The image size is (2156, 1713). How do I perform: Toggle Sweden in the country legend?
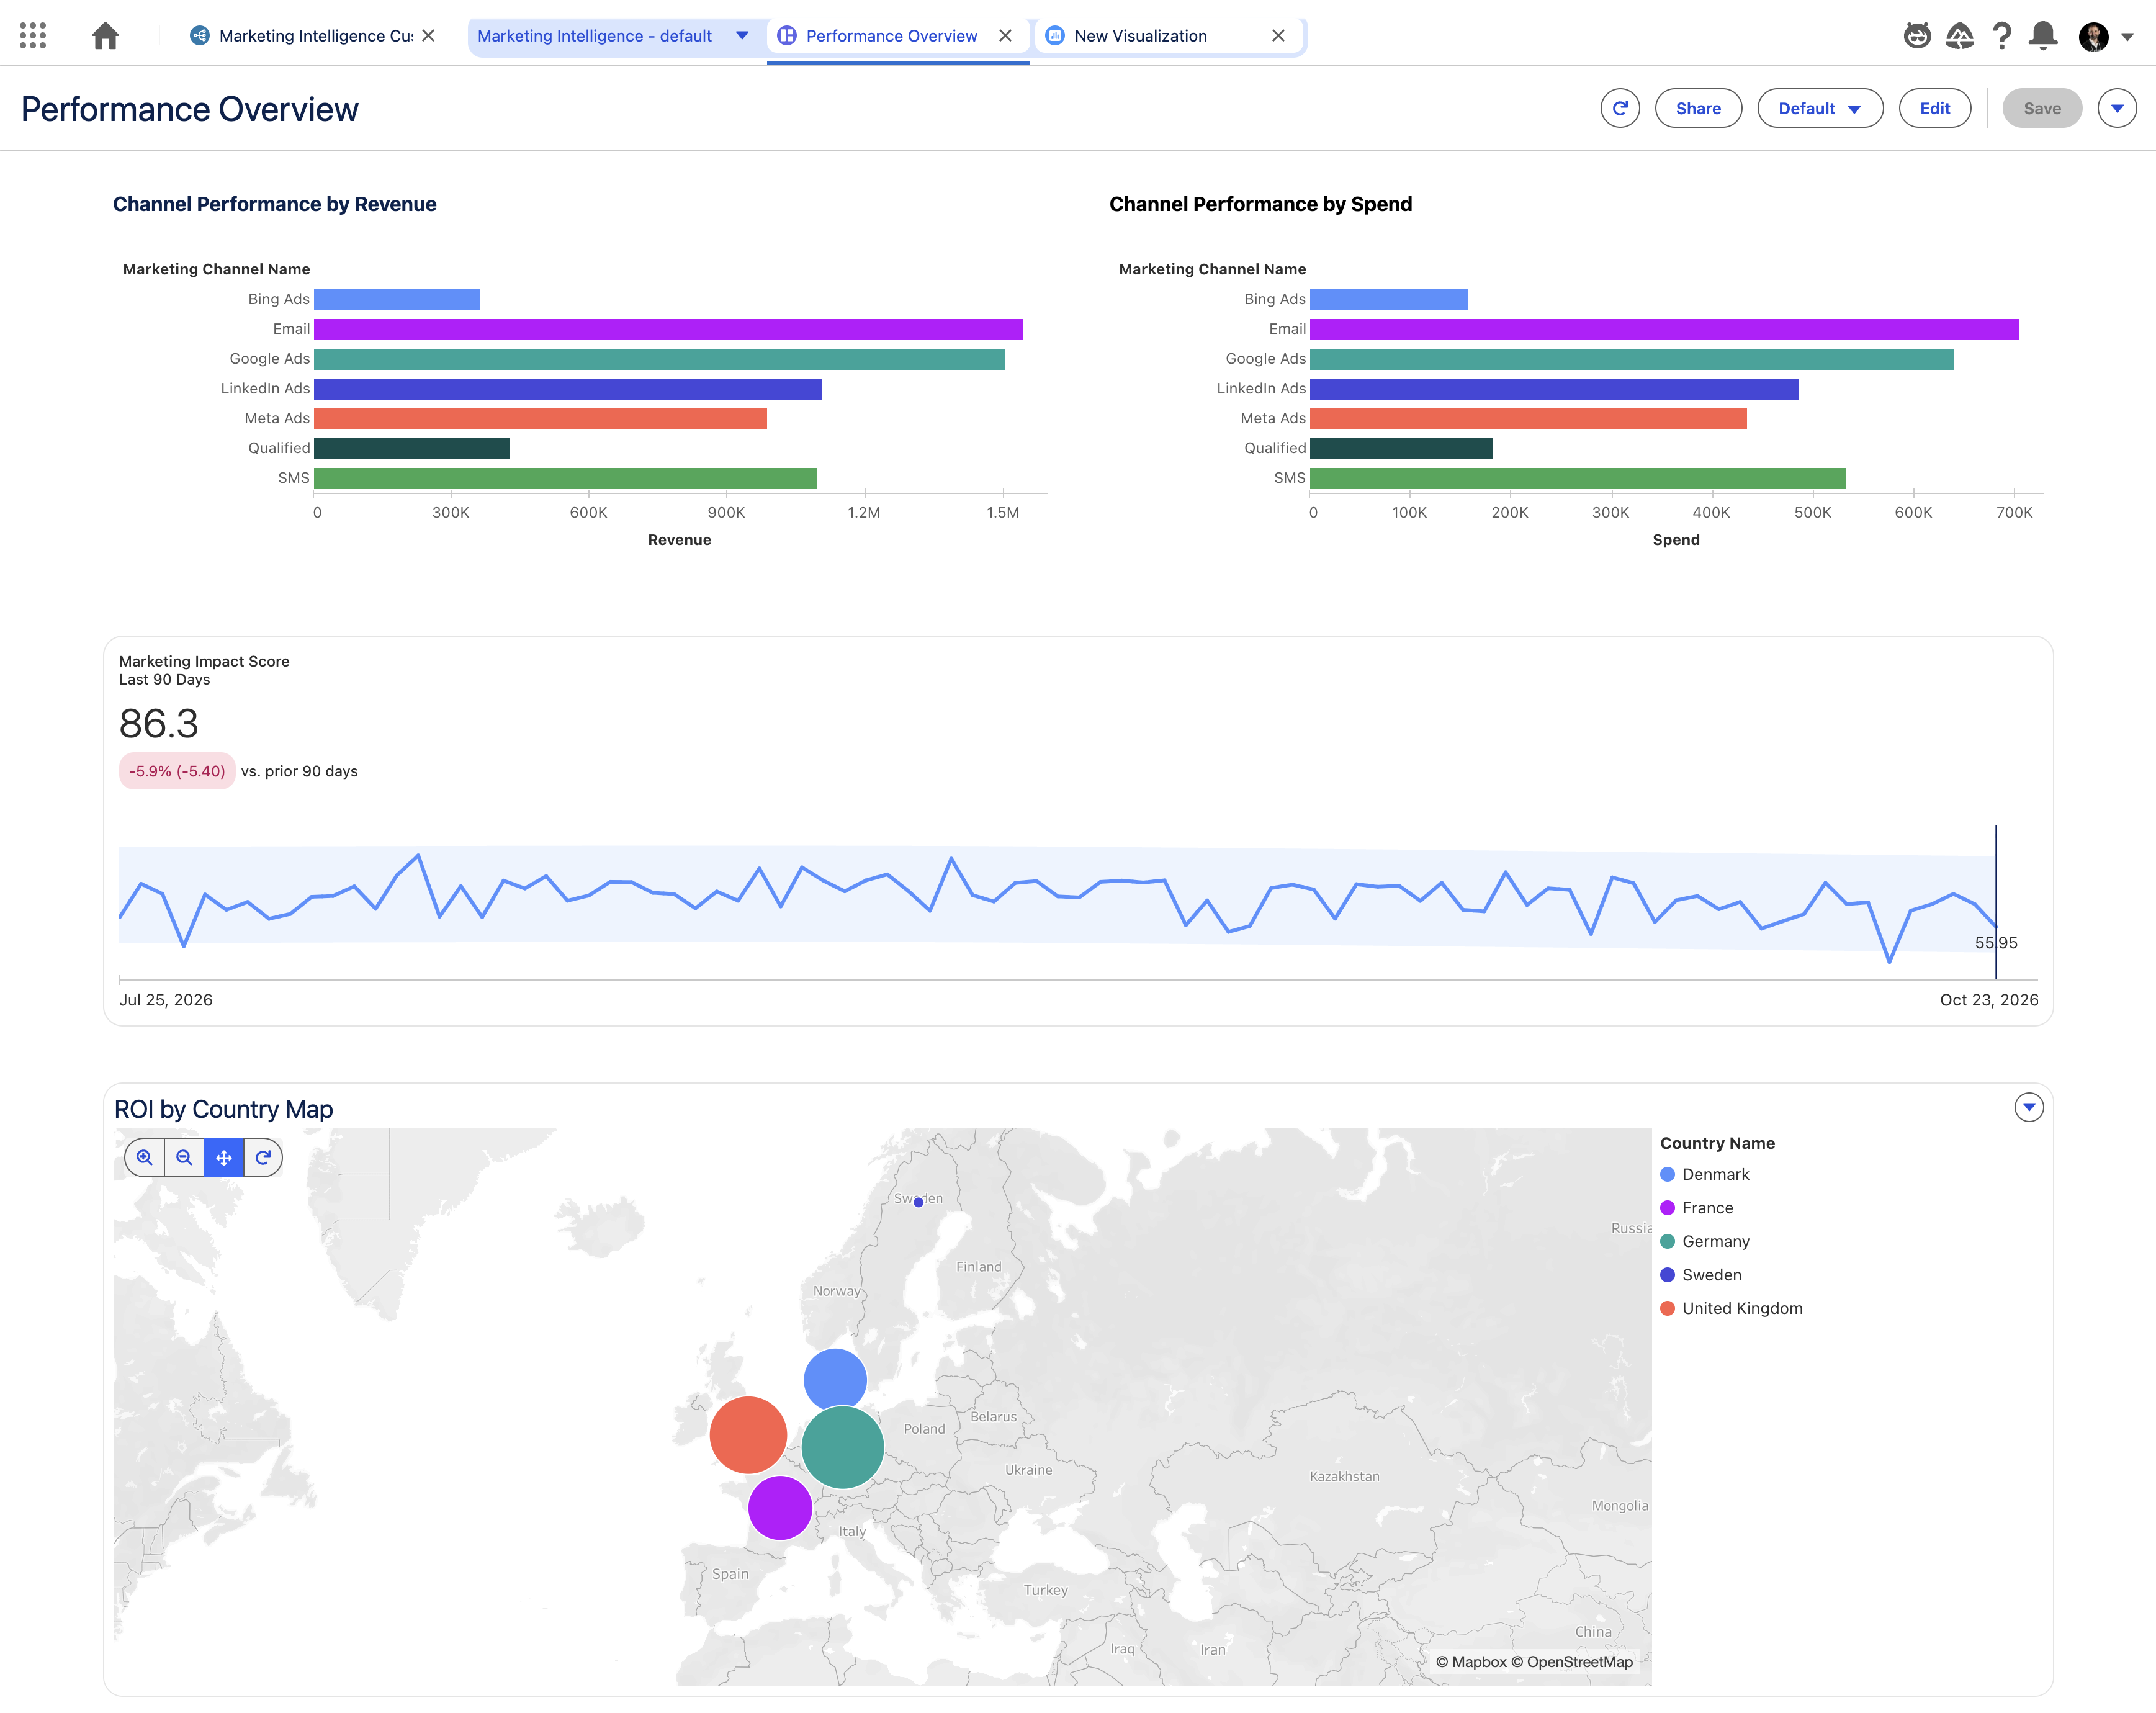point(1701,1275)
